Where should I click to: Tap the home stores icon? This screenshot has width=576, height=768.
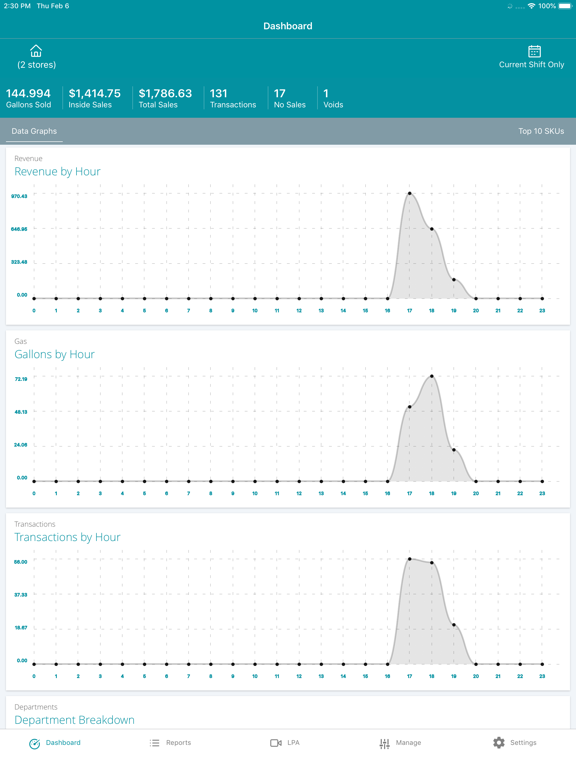pyautogui.click(x=36, y=51)
